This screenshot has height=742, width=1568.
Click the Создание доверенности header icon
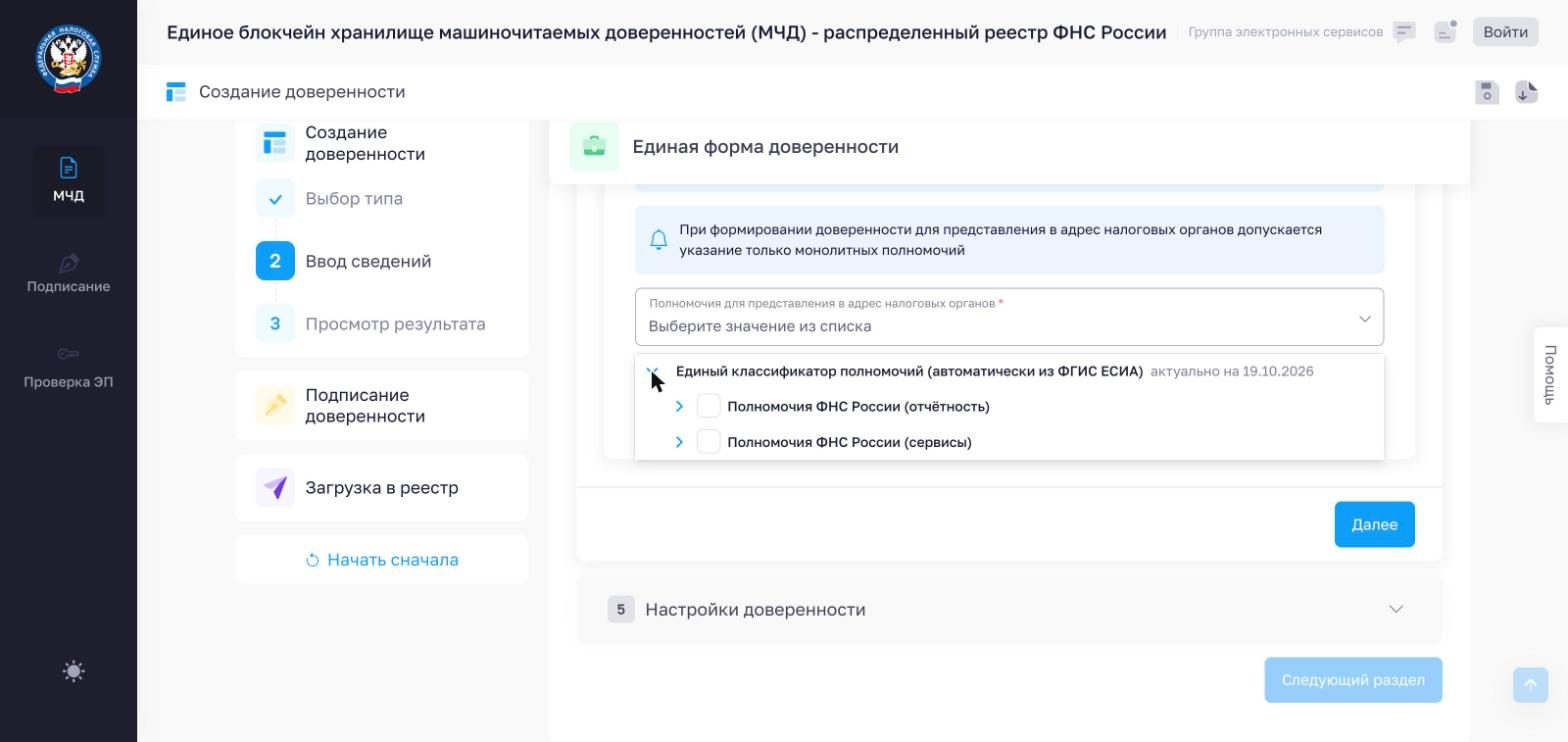pos(176,92)
